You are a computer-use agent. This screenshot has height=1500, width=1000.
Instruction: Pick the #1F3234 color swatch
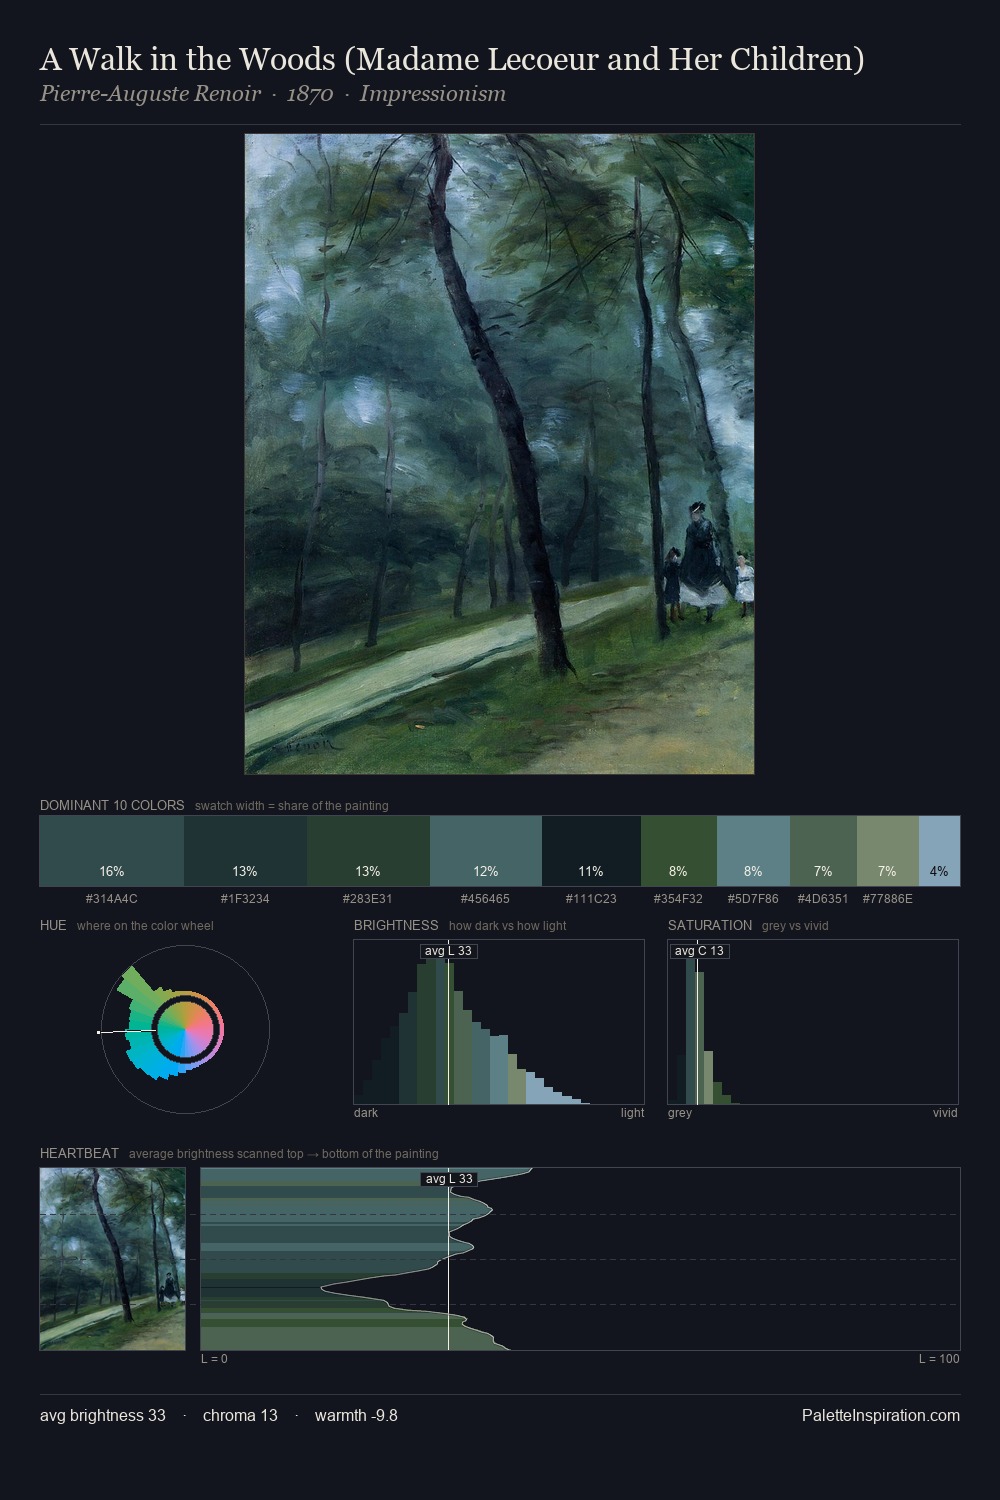(245, 851)
